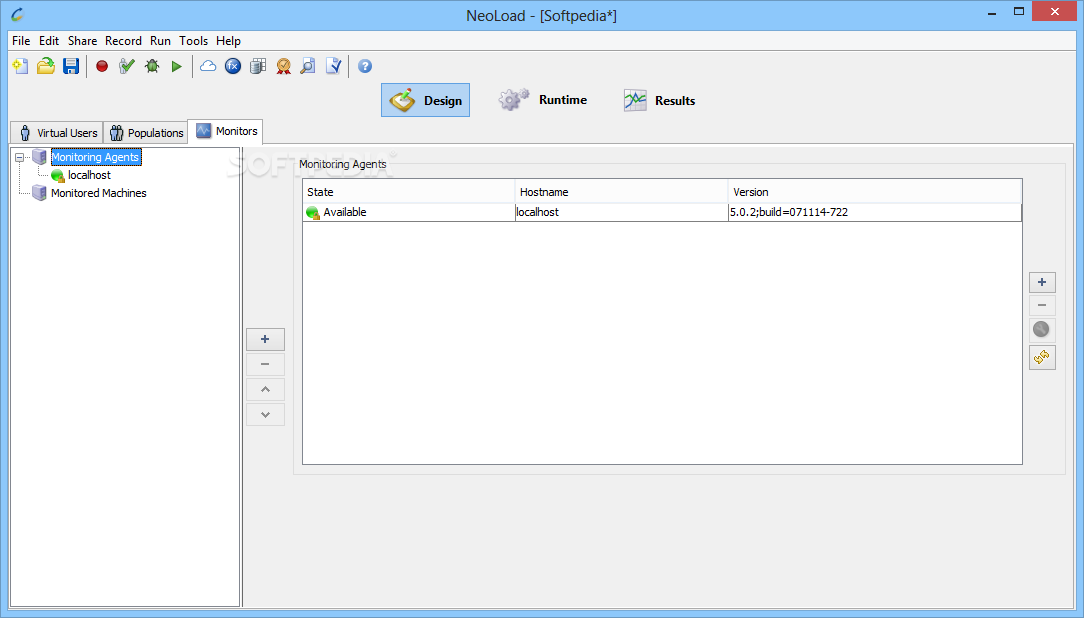Start recording with the red circle icon

click(x=102, y=66)
